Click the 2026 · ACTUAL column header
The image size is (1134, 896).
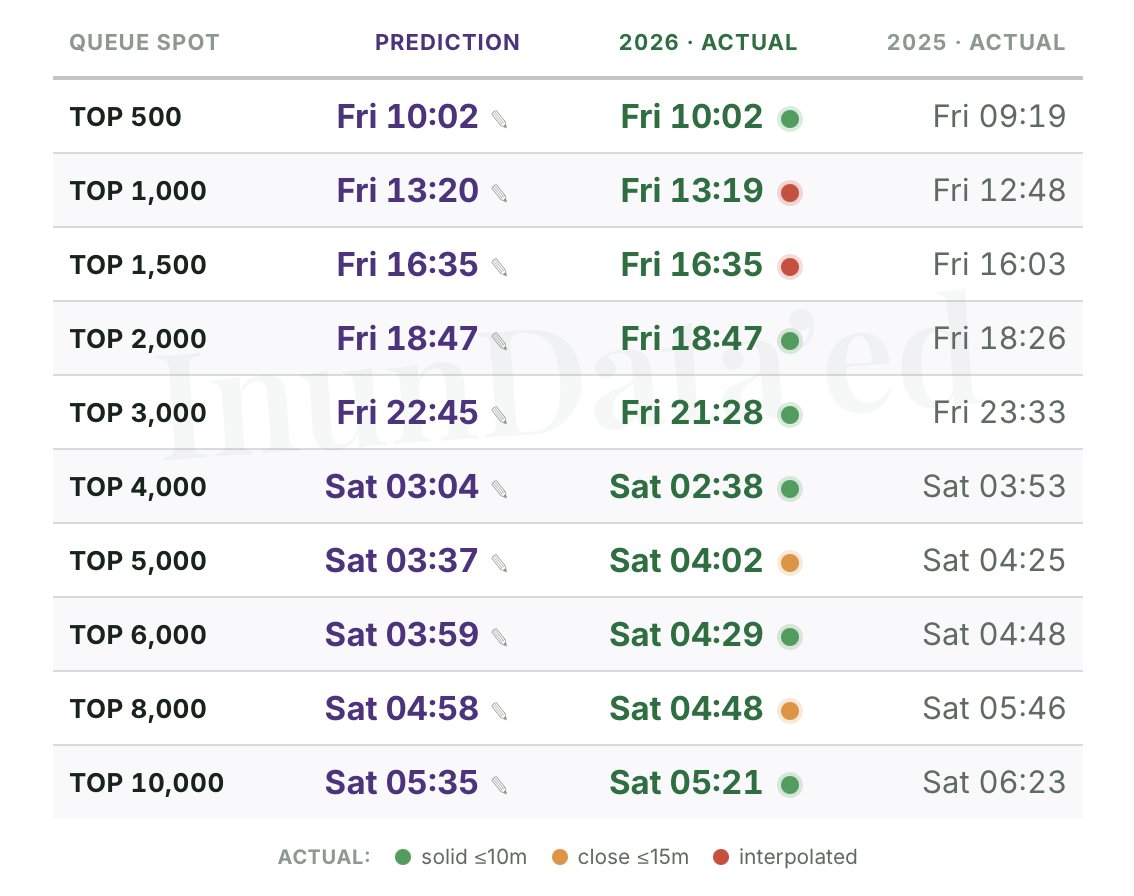point(708,43)
